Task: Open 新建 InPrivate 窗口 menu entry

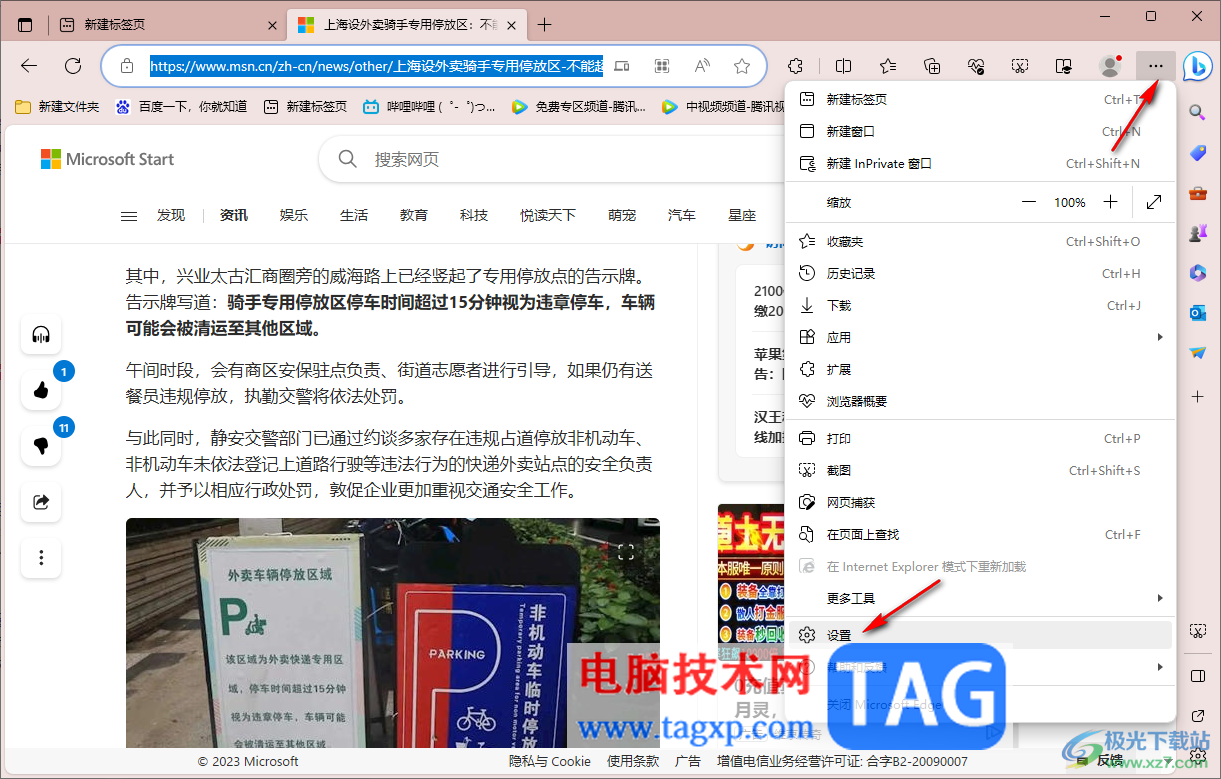Action: click(x=981, y=163)
